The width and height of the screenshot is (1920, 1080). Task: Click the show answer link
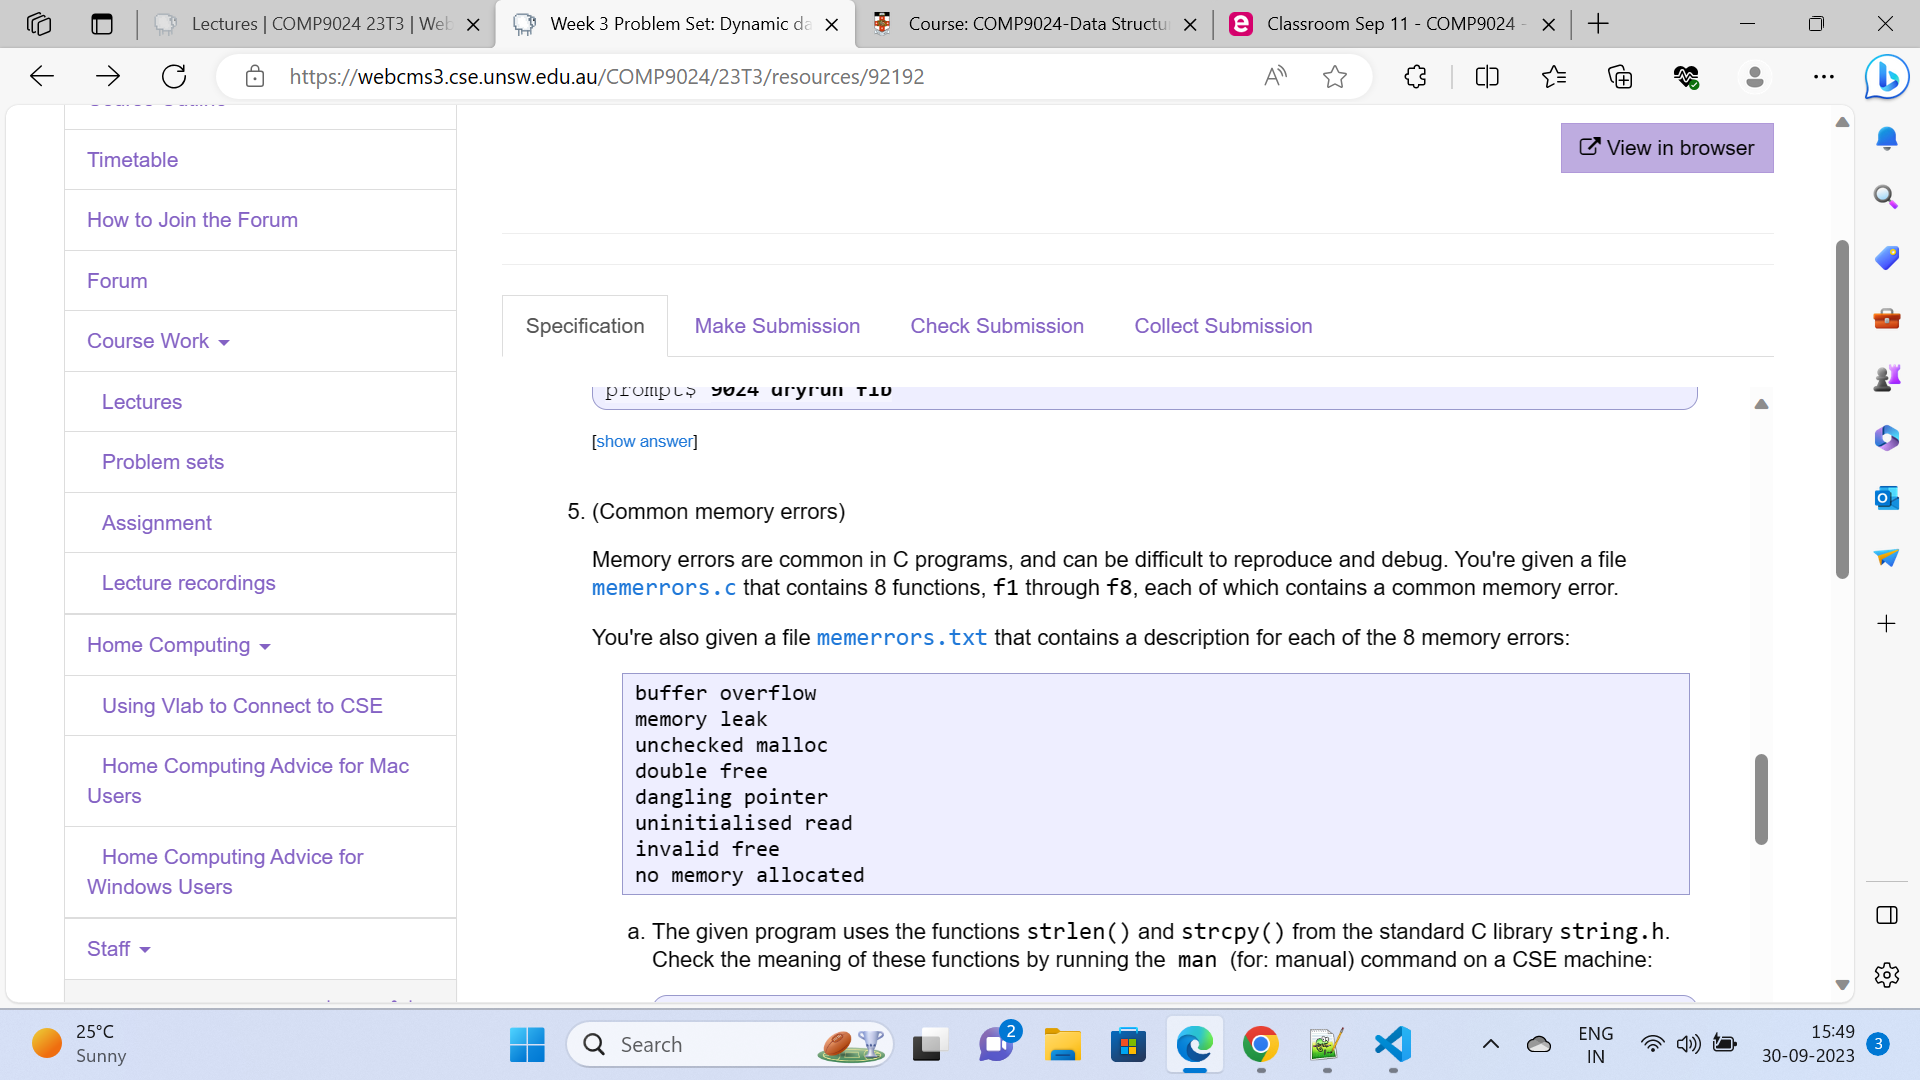644,441
